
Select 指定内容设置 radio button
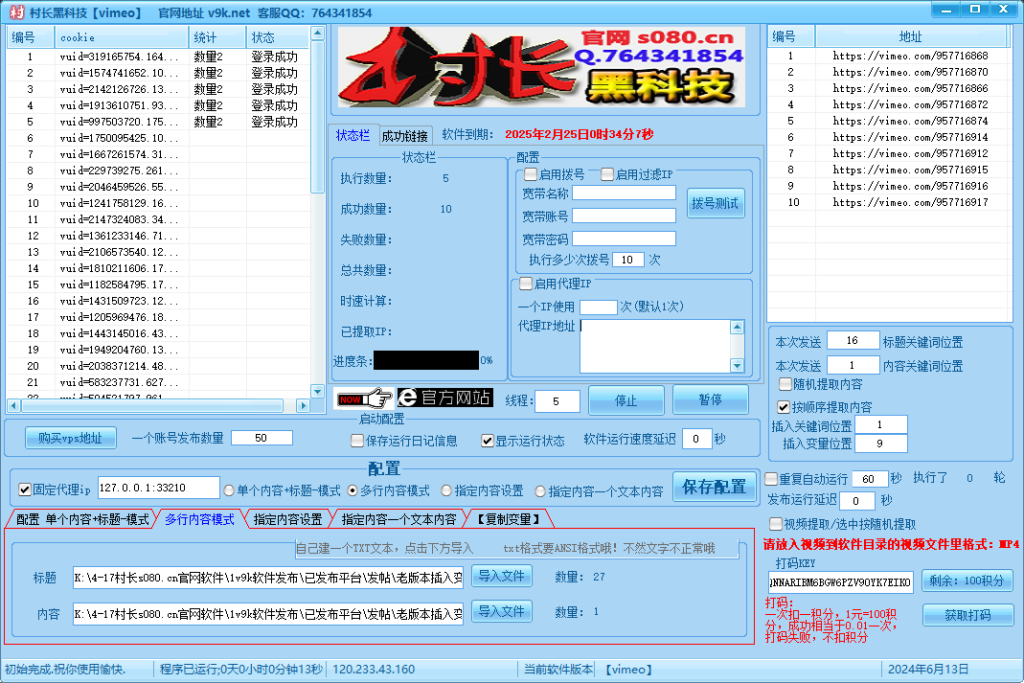(446, 490)
